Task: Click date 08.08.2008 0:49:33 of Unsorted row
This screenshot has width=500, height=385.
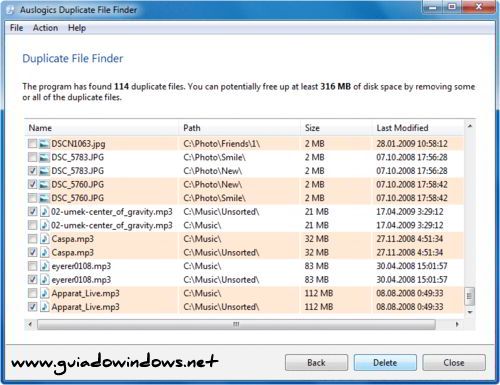Action: pos(410,307)
